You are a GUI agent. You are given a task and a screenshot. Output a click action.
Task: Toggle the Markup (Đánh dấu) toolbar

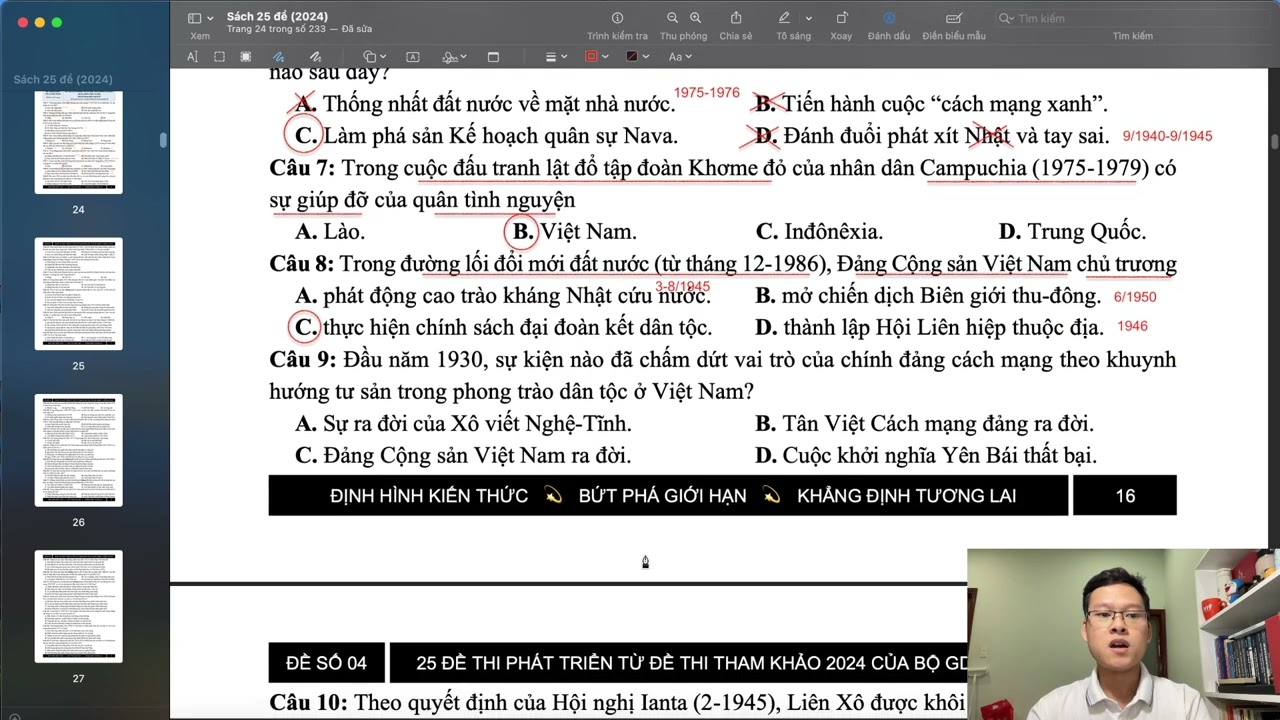[x=889, y=18]
